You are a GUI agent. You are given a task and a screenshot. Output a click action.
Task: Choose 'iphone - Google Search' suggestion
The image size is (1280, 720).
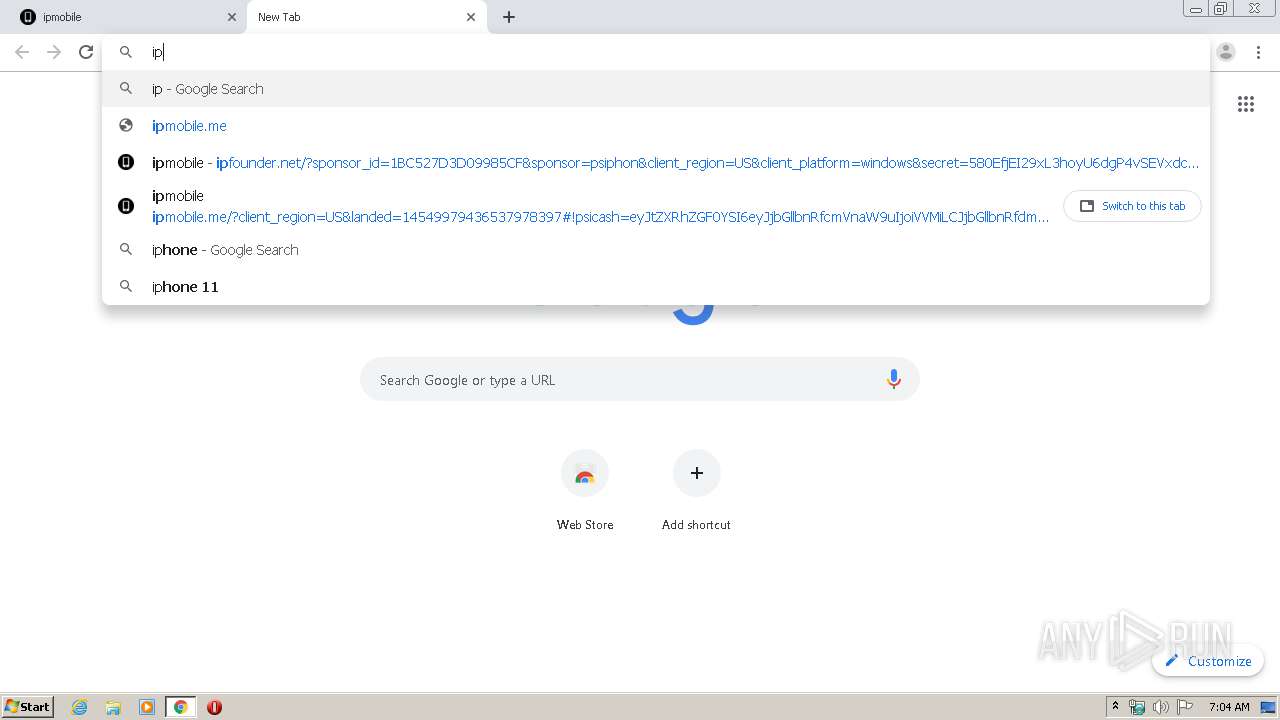click(656, 250)
